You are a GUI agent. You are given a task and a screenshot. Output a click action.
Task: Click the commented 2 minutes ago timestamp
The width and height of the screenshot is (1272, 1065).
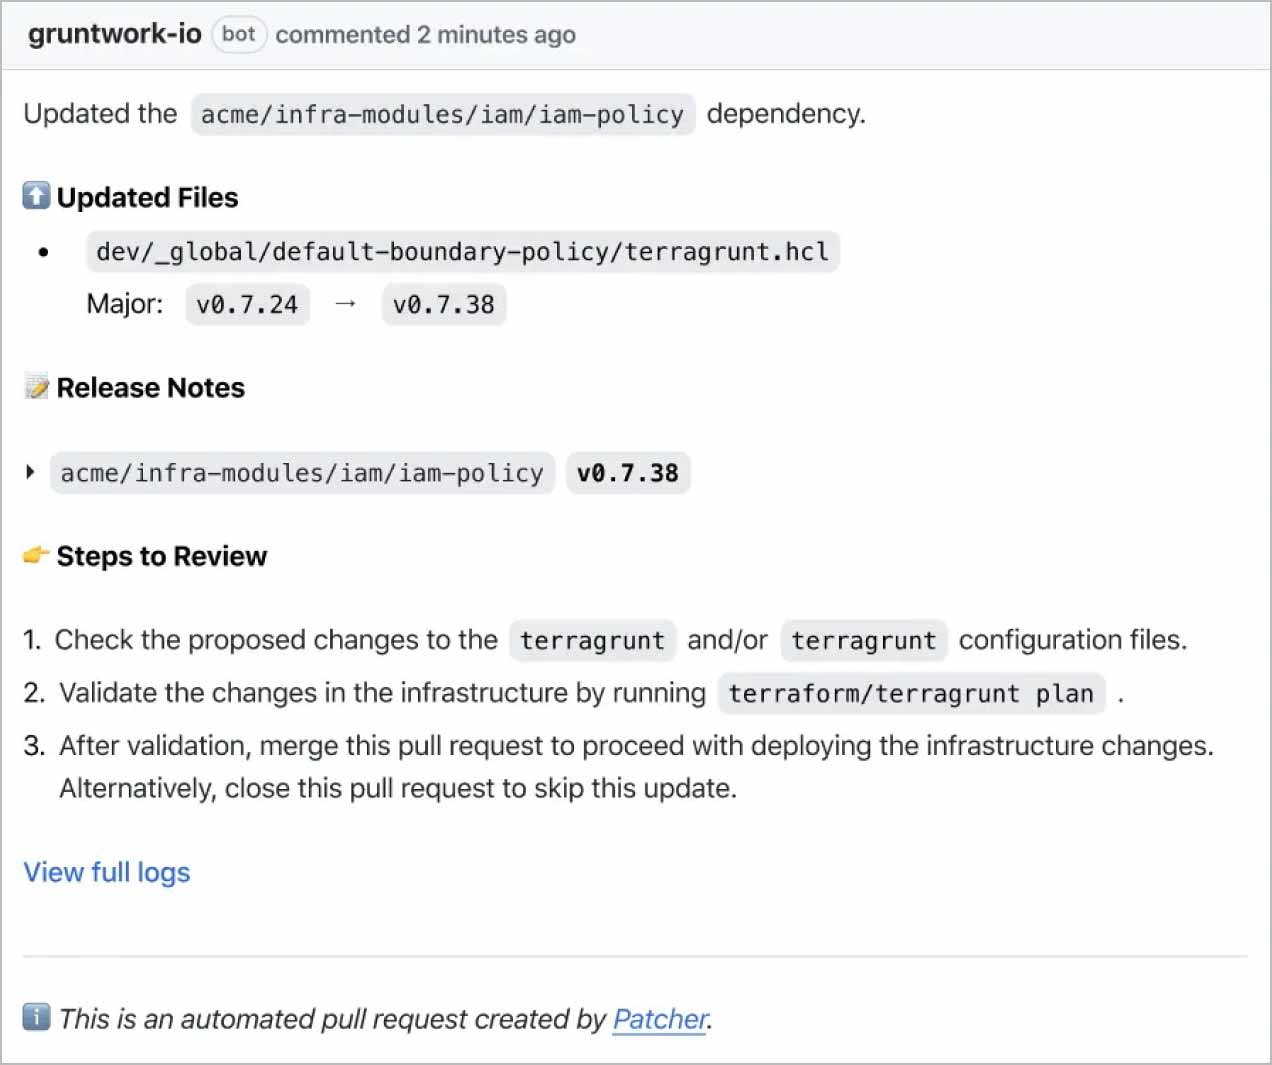[x=426, y=35]
